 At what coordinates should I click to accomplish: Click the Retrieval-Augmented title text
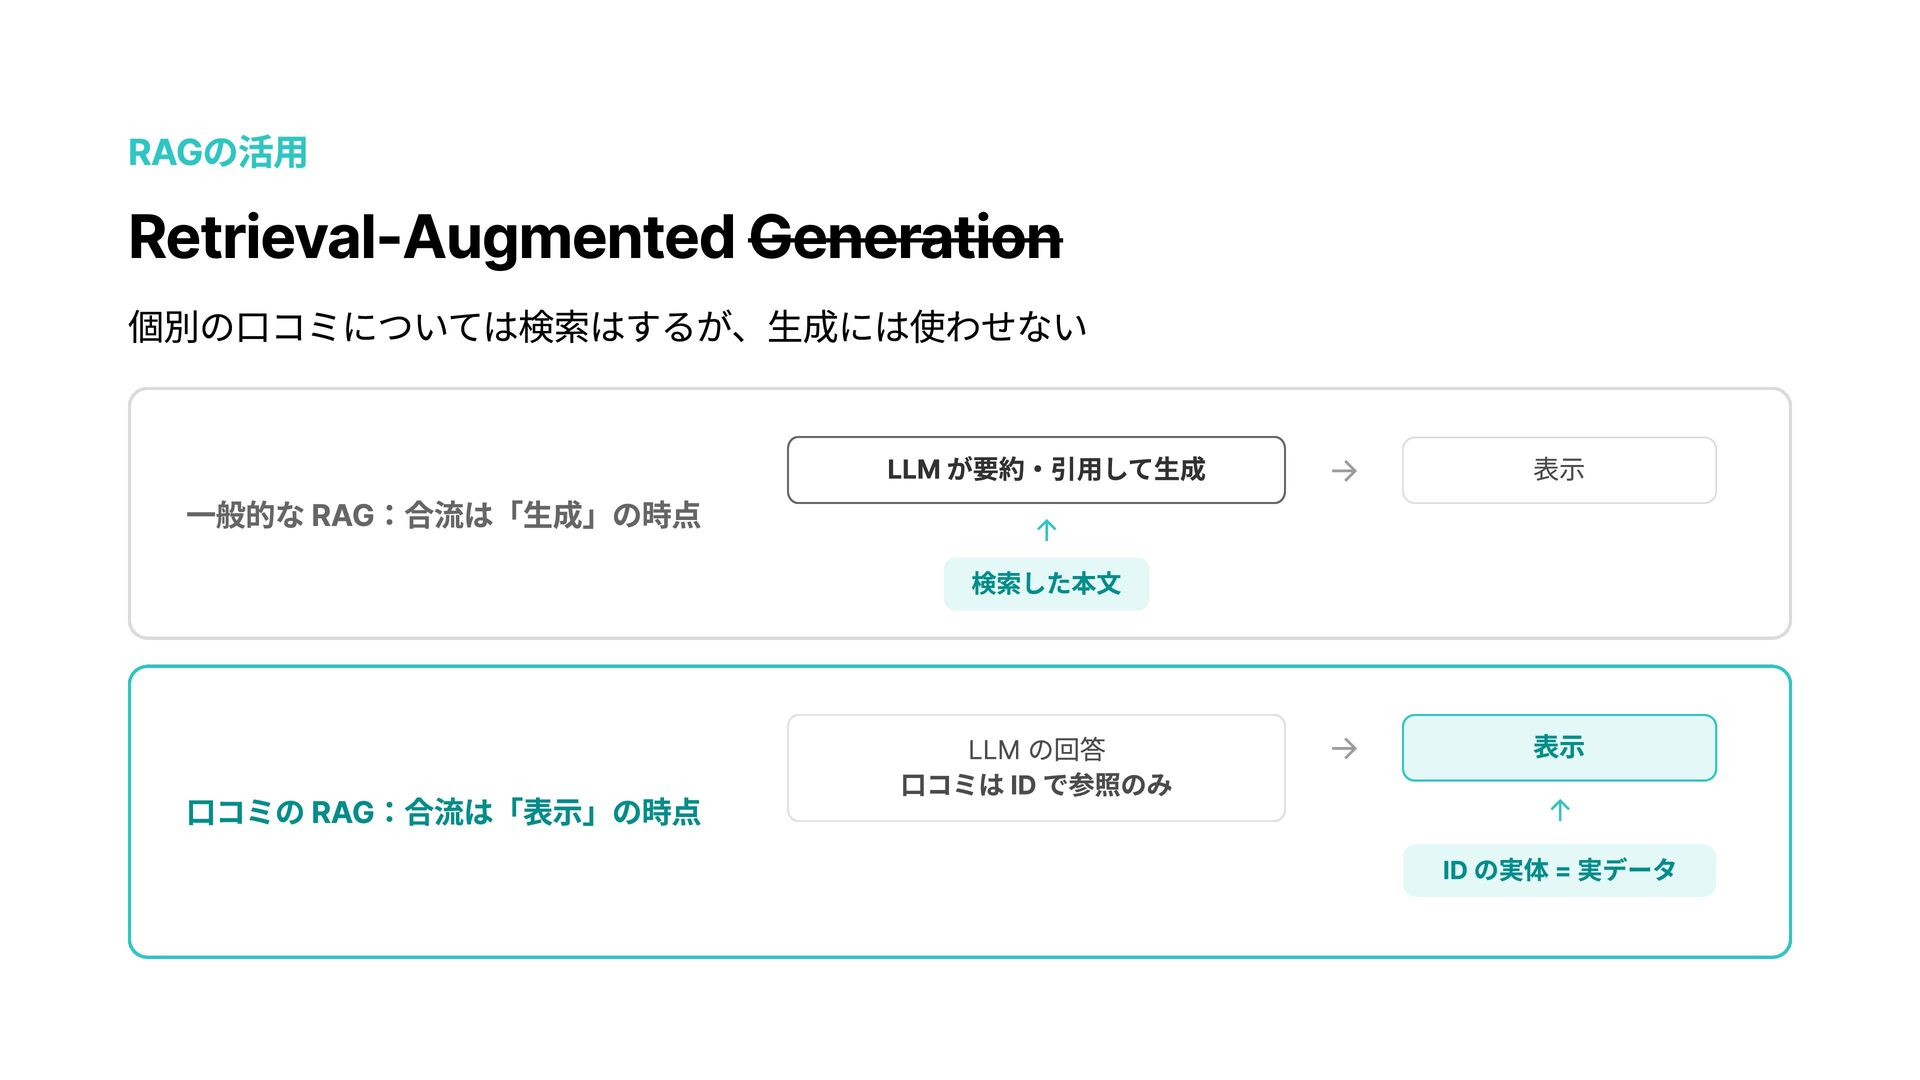pyautogui.click(x=431, y=238)
